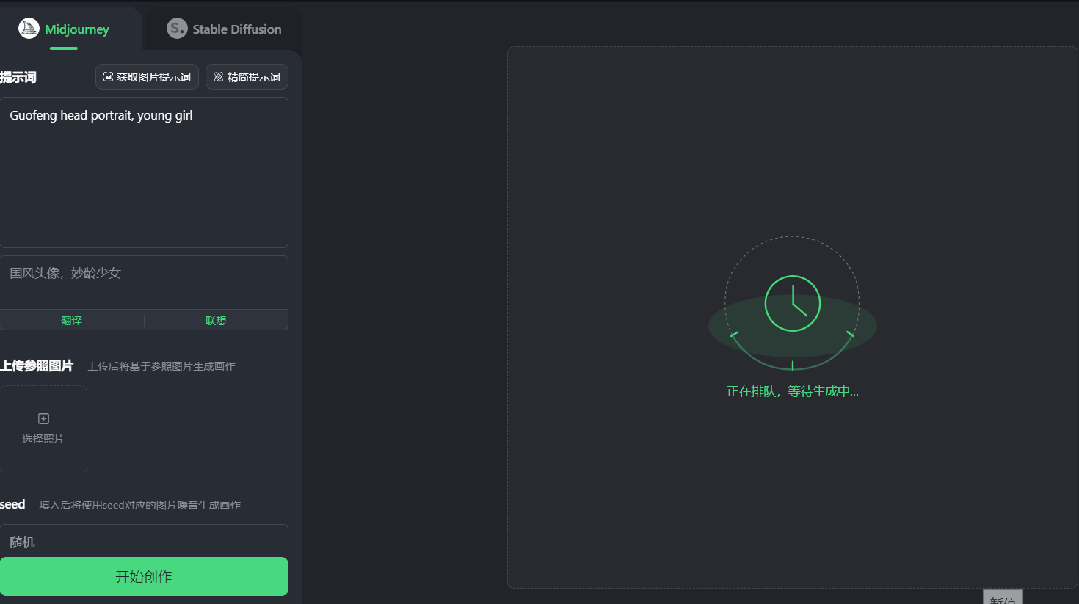Click the grey button below the canvas
Screen dimensions: 1079x604
(x=1003, y=597)
